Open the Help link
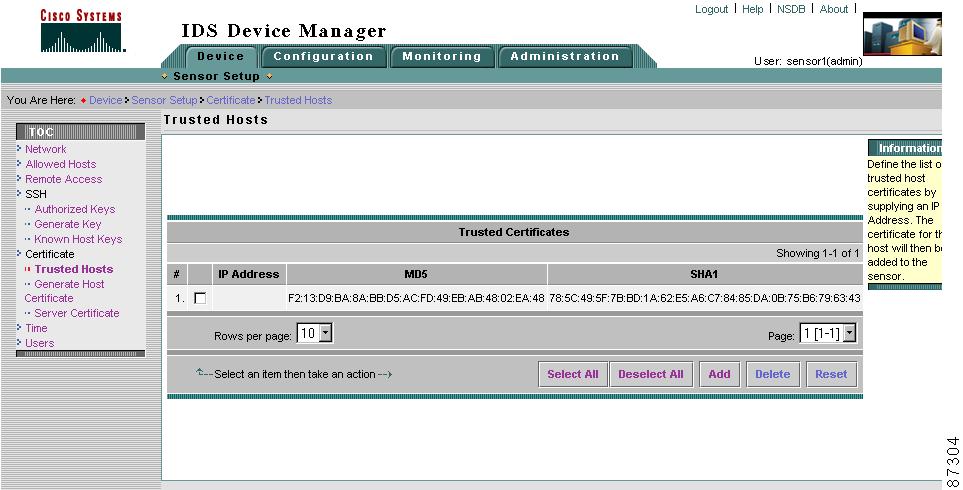 (x=752, y=9)
